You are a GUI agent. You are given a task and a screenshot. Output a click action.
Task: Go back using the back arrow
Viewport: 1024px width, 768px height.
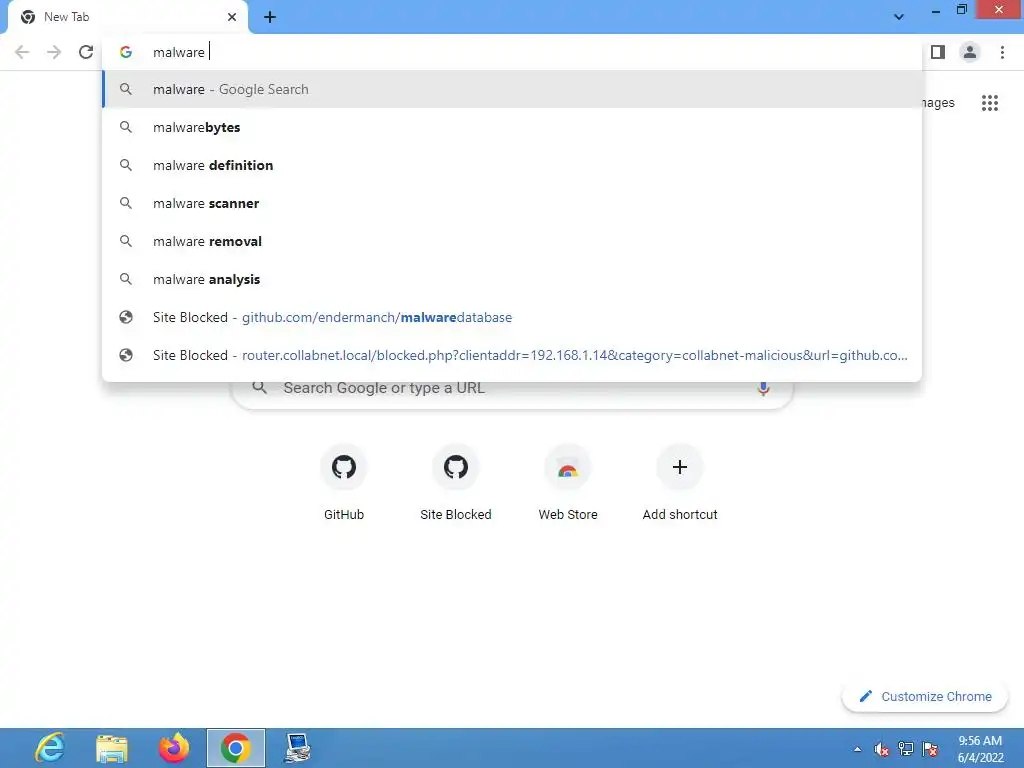coord(22,52)
